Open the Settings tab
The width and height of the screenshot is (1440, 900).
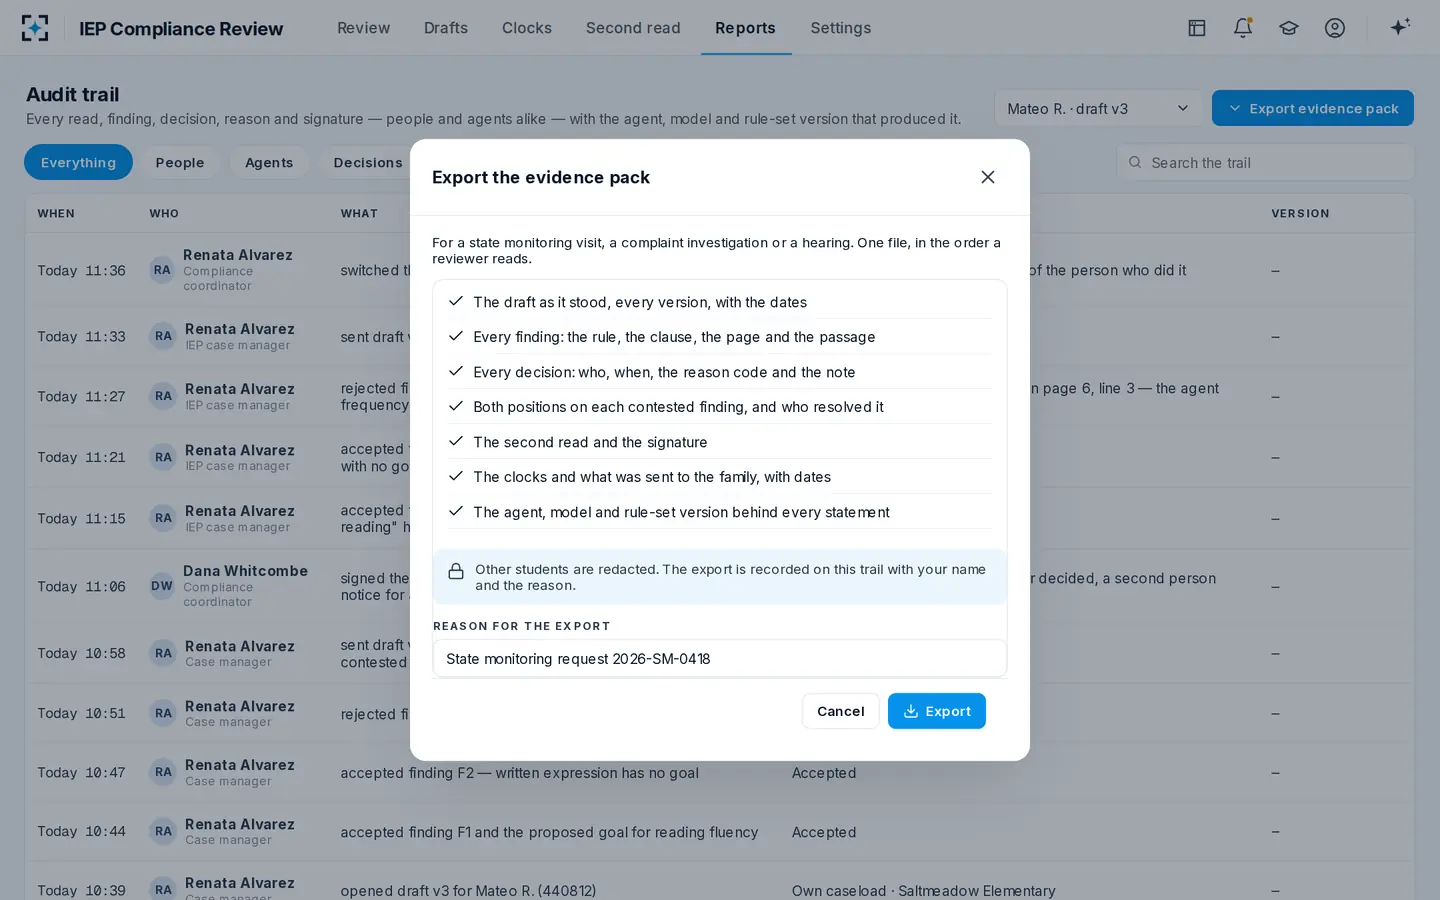[841, 28]
